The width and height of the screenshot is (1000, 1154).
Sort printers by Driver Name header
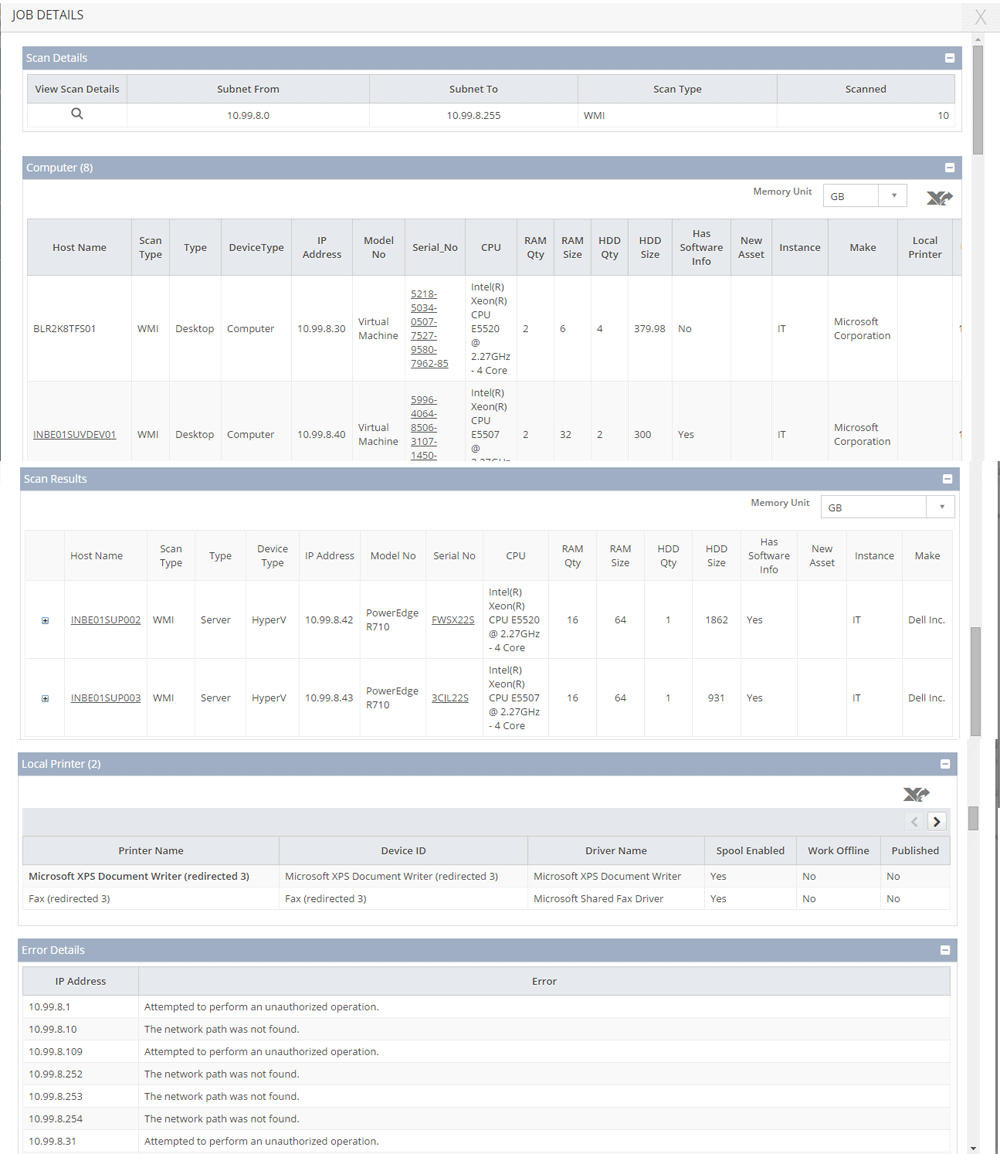point(616,851)
